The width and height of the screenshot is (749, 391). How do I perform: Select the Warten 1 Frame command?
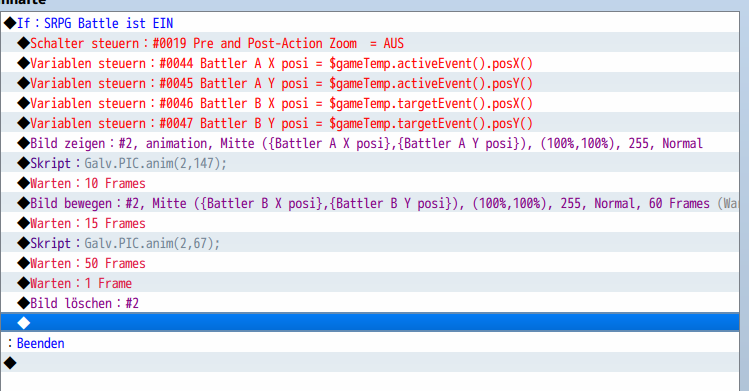pos(370,284)
